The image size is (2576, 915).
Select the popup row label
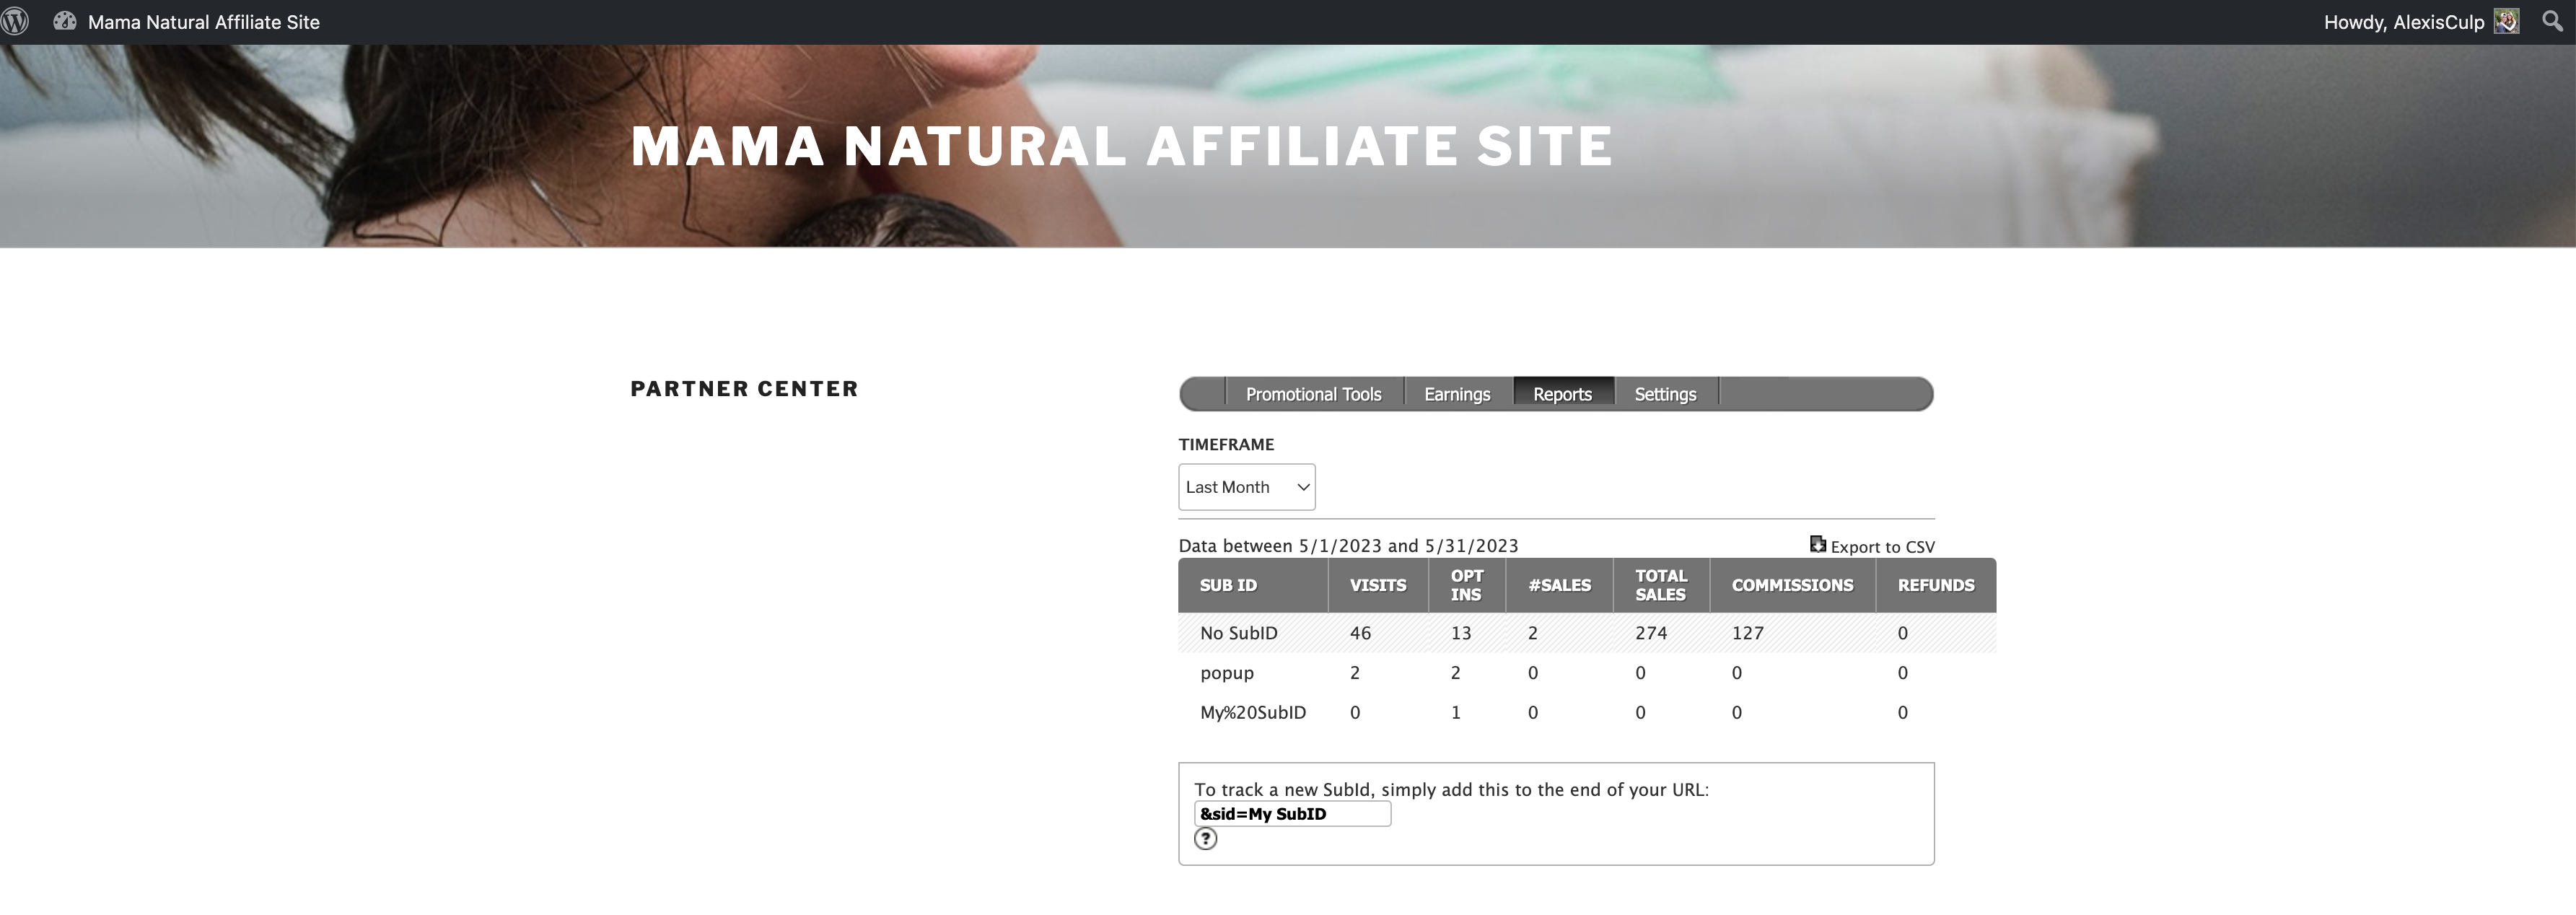click(x=1226, y=673)
